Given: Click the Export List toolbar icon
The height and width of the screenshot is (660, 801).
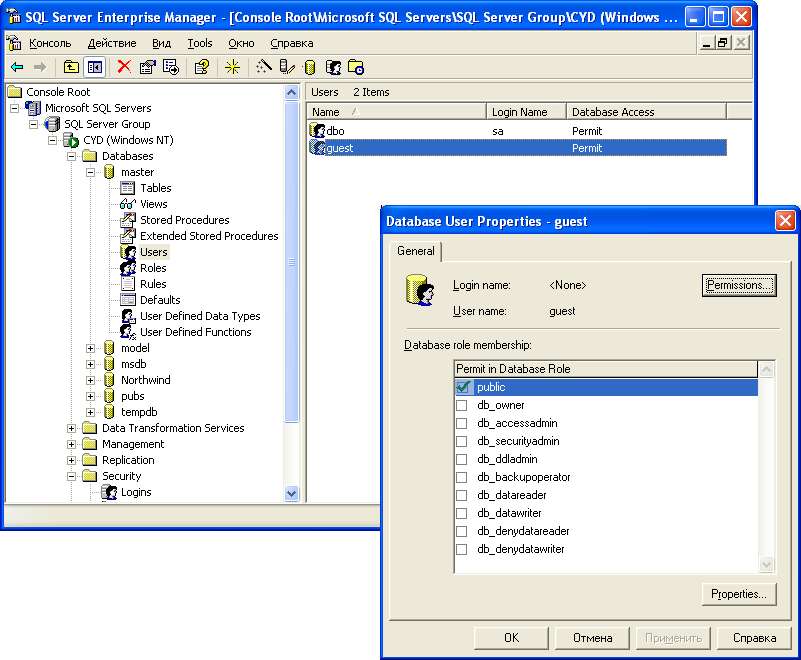Looking at the screenshot, I should pyautogui.click(x=171, y=67).
